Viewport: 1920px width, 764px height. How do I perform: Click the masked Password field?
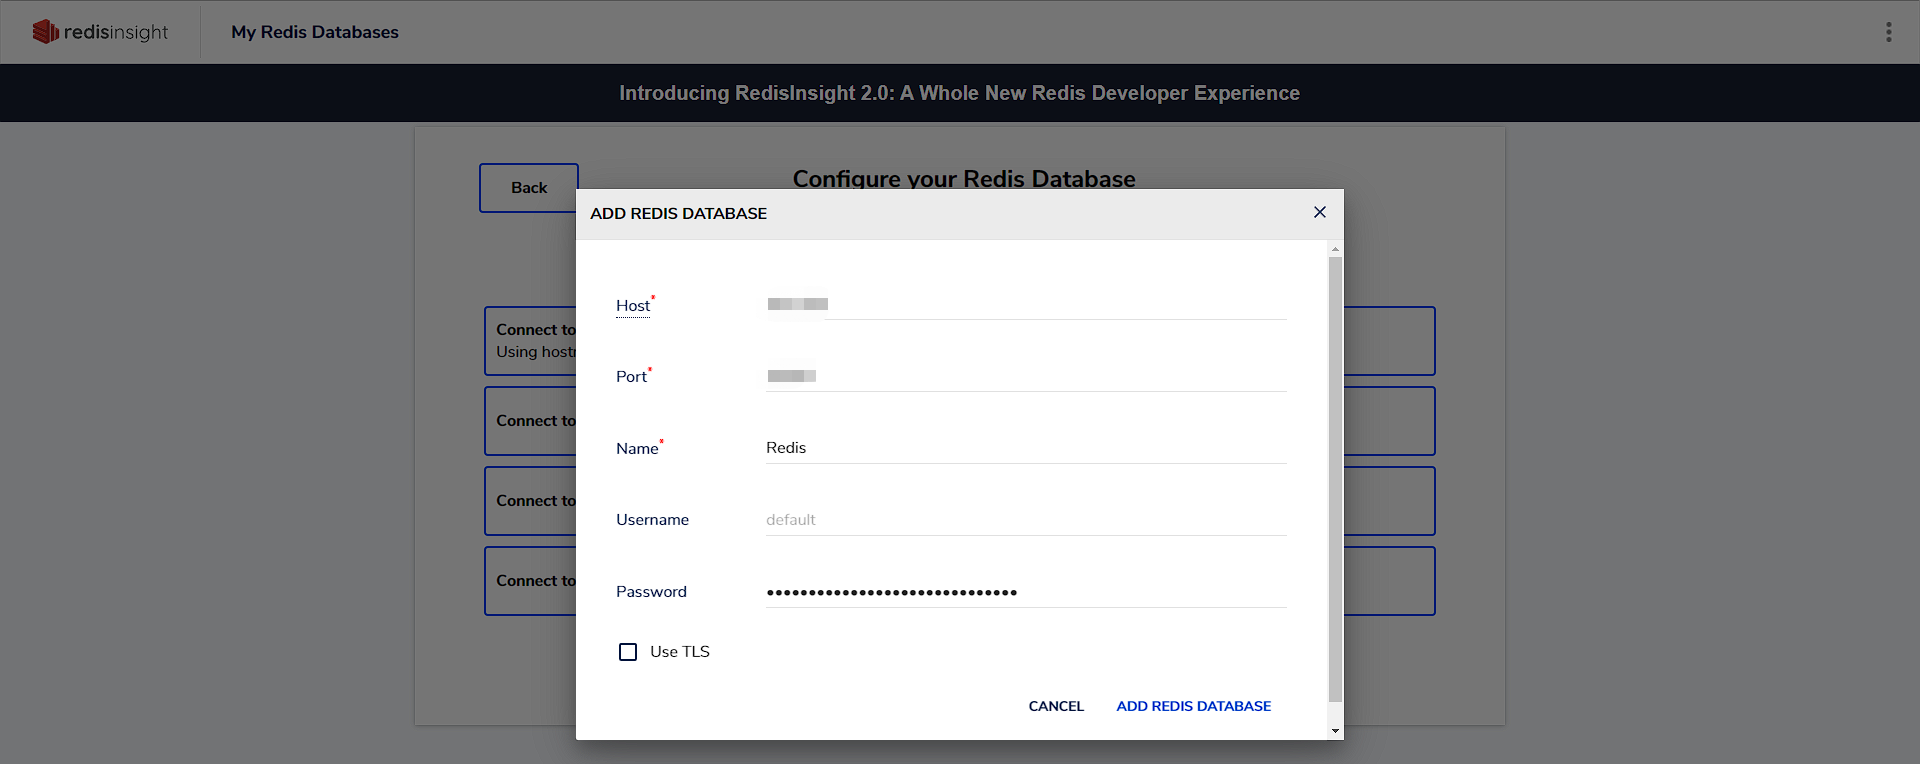pos(1026,592)
